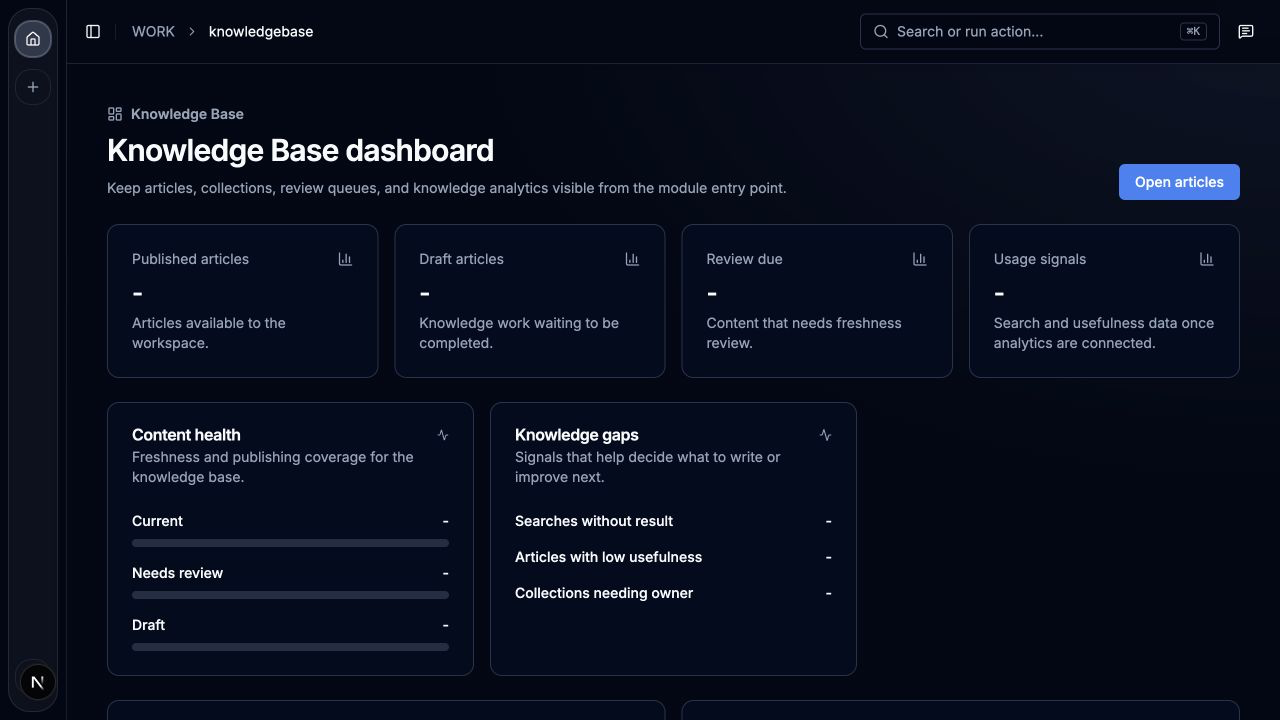Viewport: 1280px width, 720px height.
Task: Click 'Knowledge work waiting to be completed.' text
Action: click(x=519, y=333)
